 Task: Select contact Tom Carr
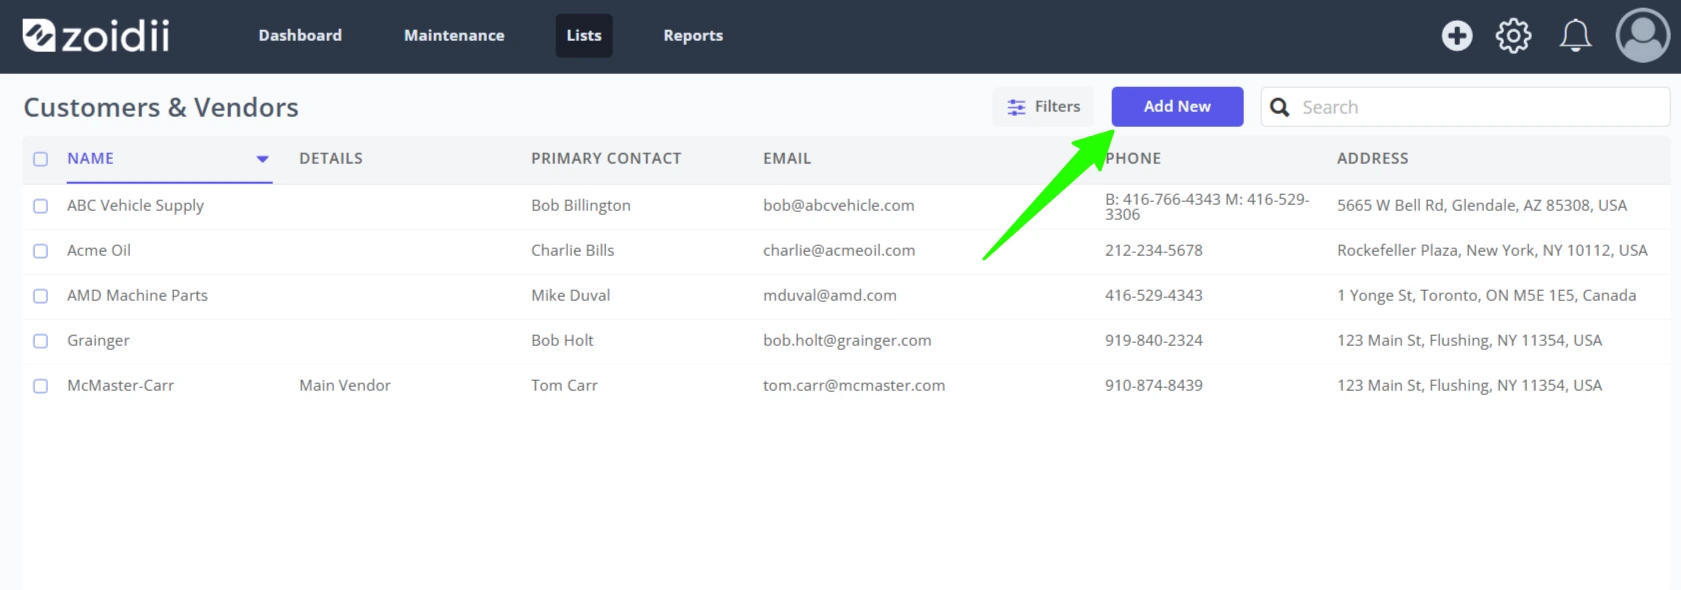point(564,385)
